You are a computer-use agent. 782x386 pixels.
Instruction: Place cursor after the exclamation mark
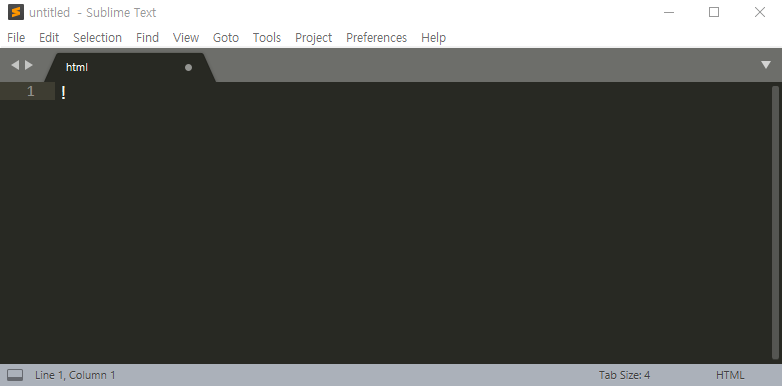point(67,92)
